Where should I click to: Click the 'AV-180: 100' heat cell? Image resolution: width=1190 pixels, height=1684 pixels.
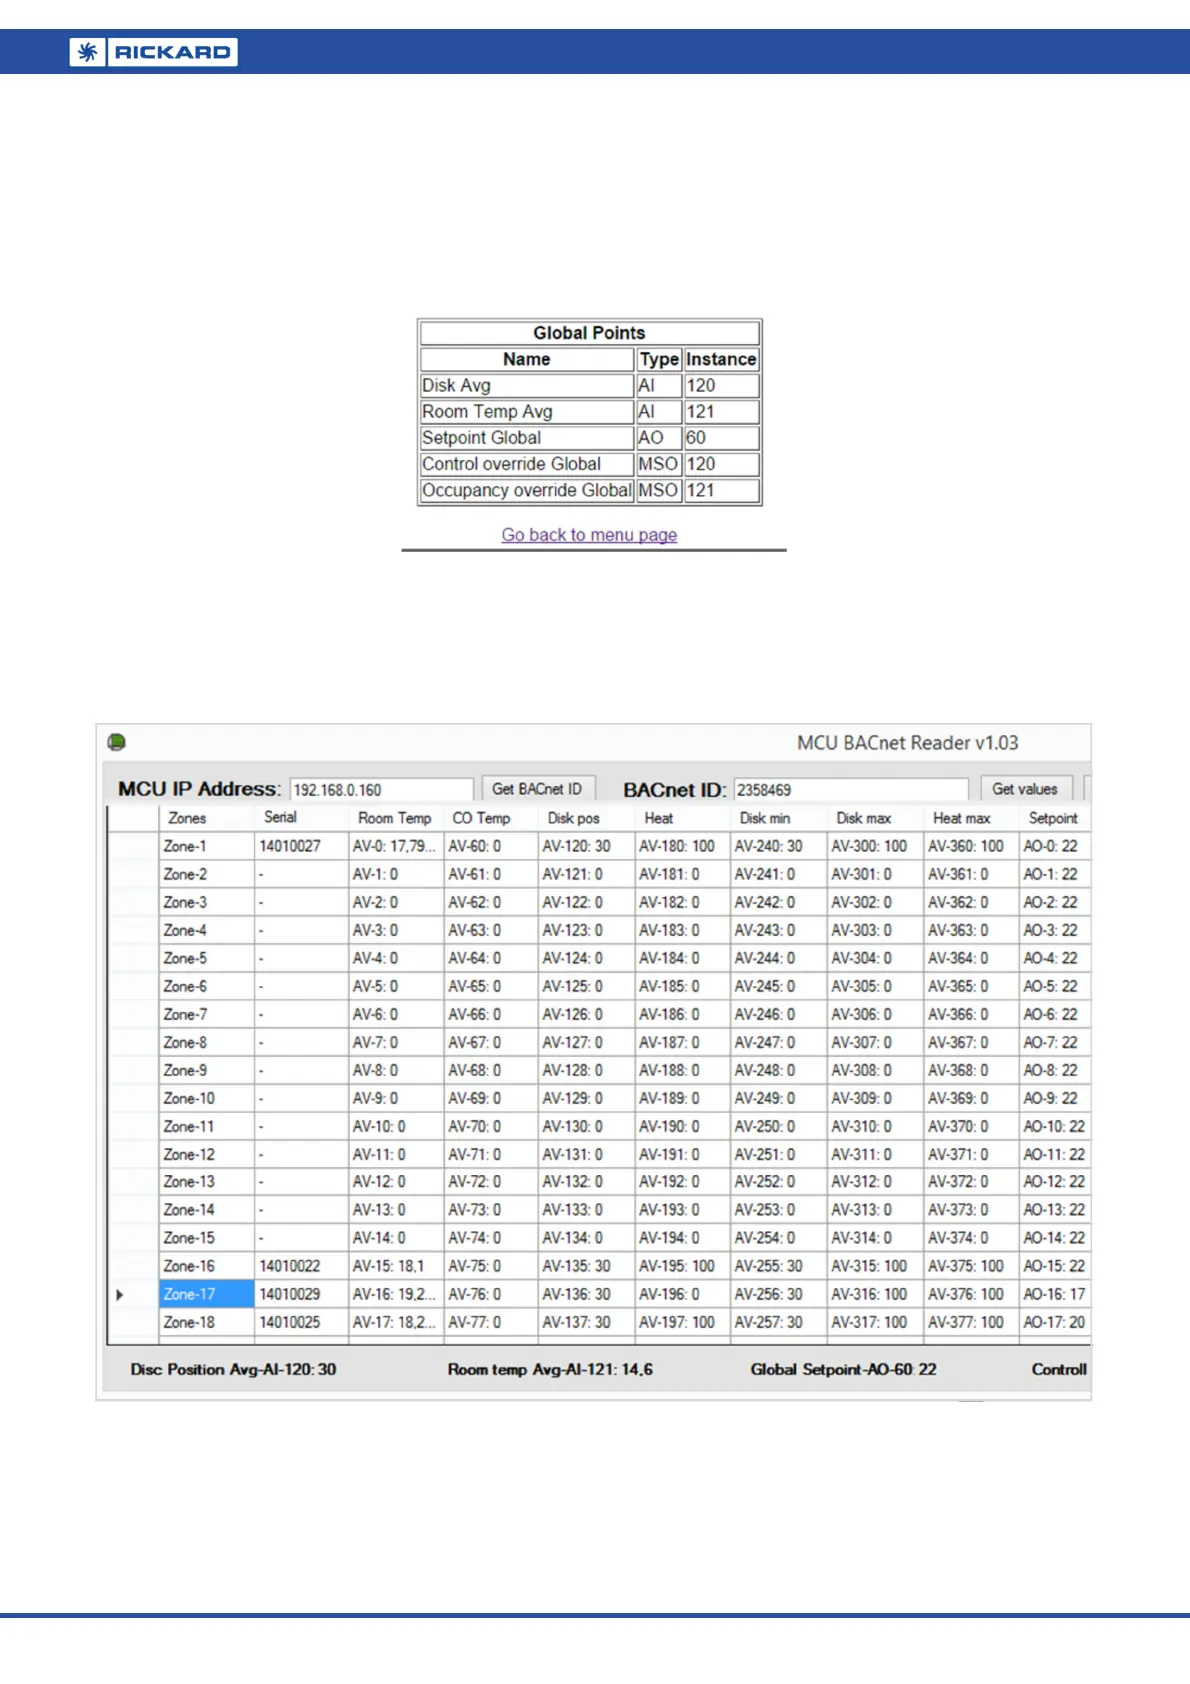682,846
